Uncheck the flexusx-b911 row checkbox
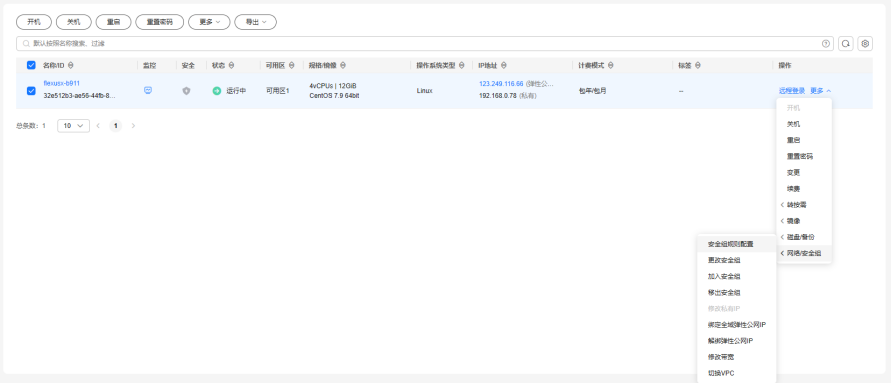Viewport: 891px width, 383px height. click(x=31, y=91)
